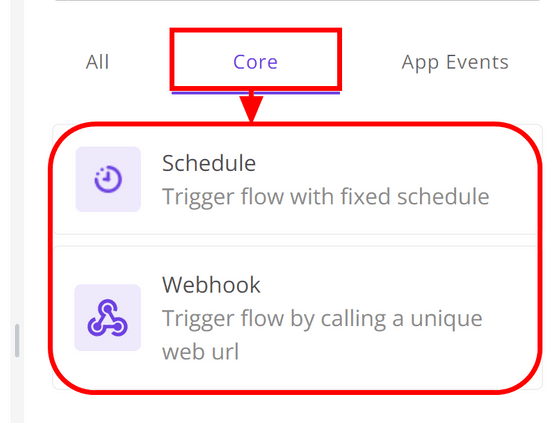Select the Webhook trigger icon

(x=108, y=318)
